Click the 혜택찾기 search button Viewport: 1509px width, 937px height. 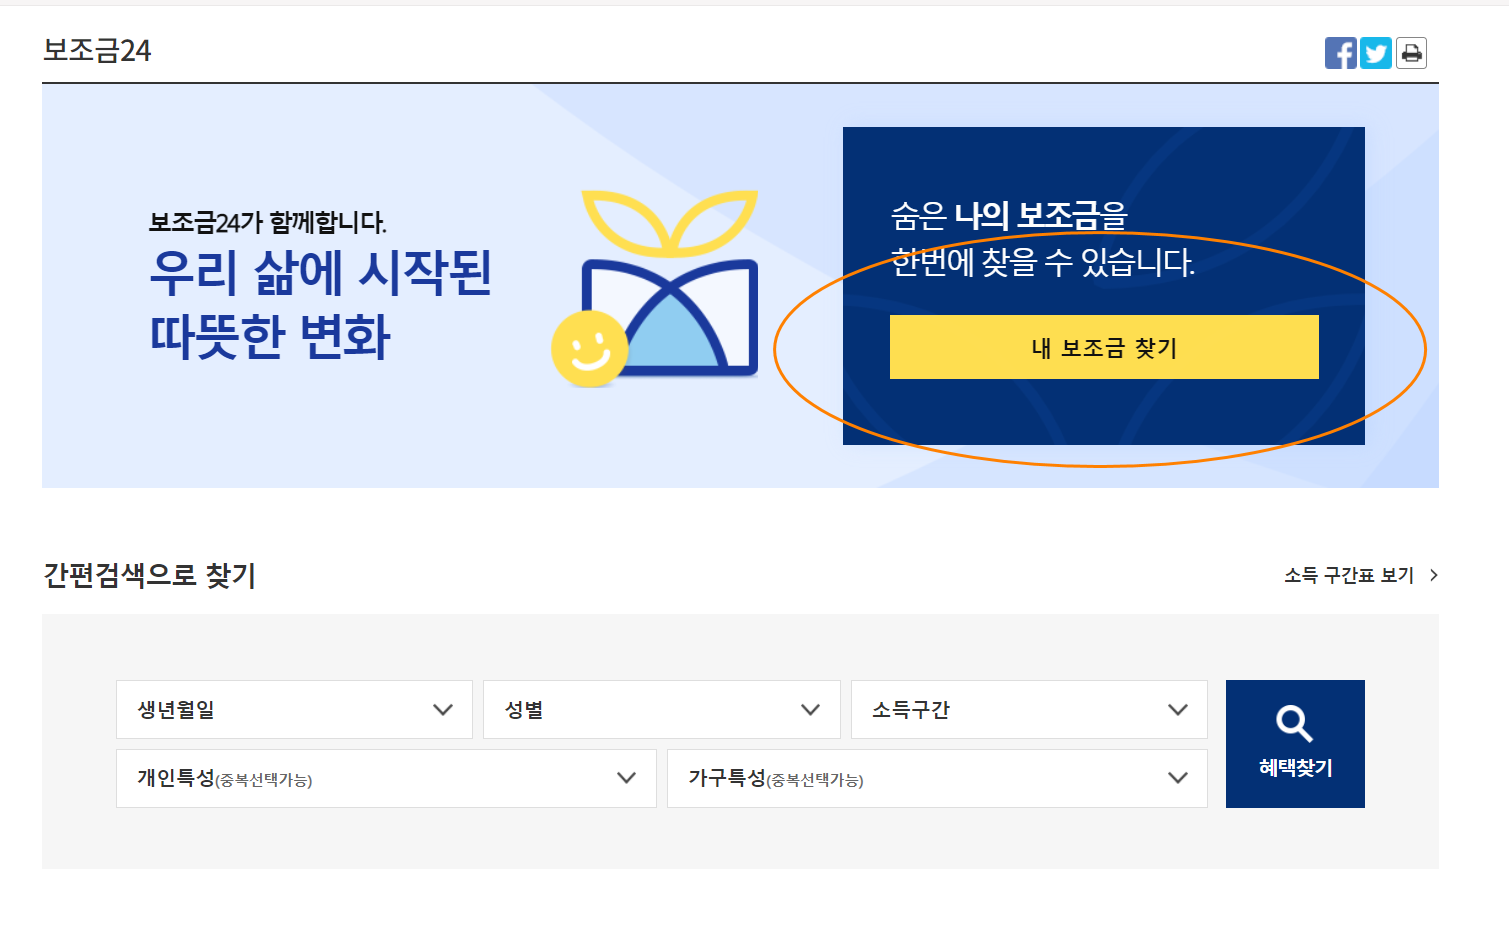(1295, 744)
